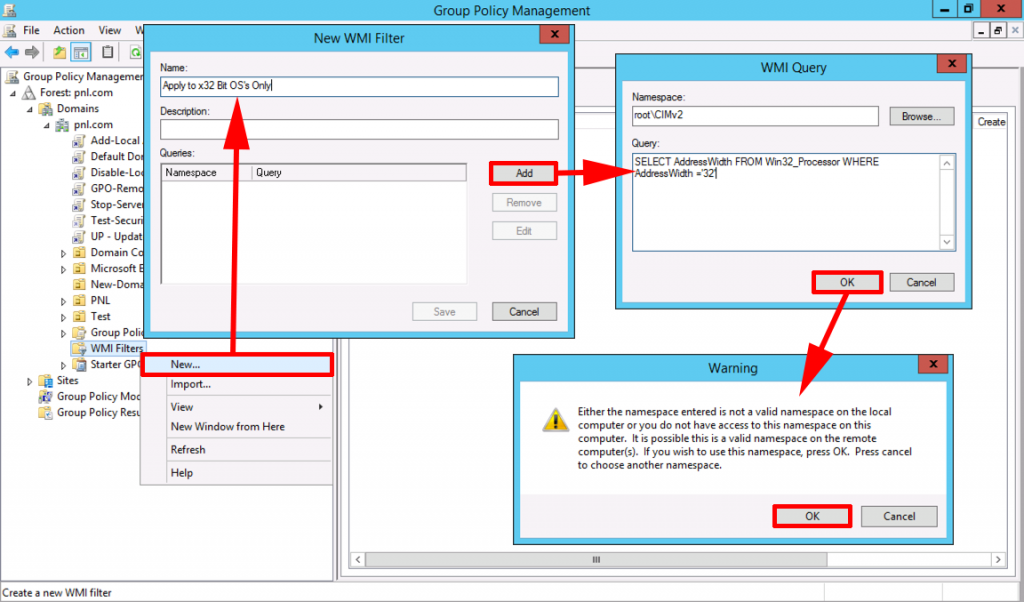Click the Group Policy Management icon in the title bar
1024x602 pixels.
click(8, 8)
